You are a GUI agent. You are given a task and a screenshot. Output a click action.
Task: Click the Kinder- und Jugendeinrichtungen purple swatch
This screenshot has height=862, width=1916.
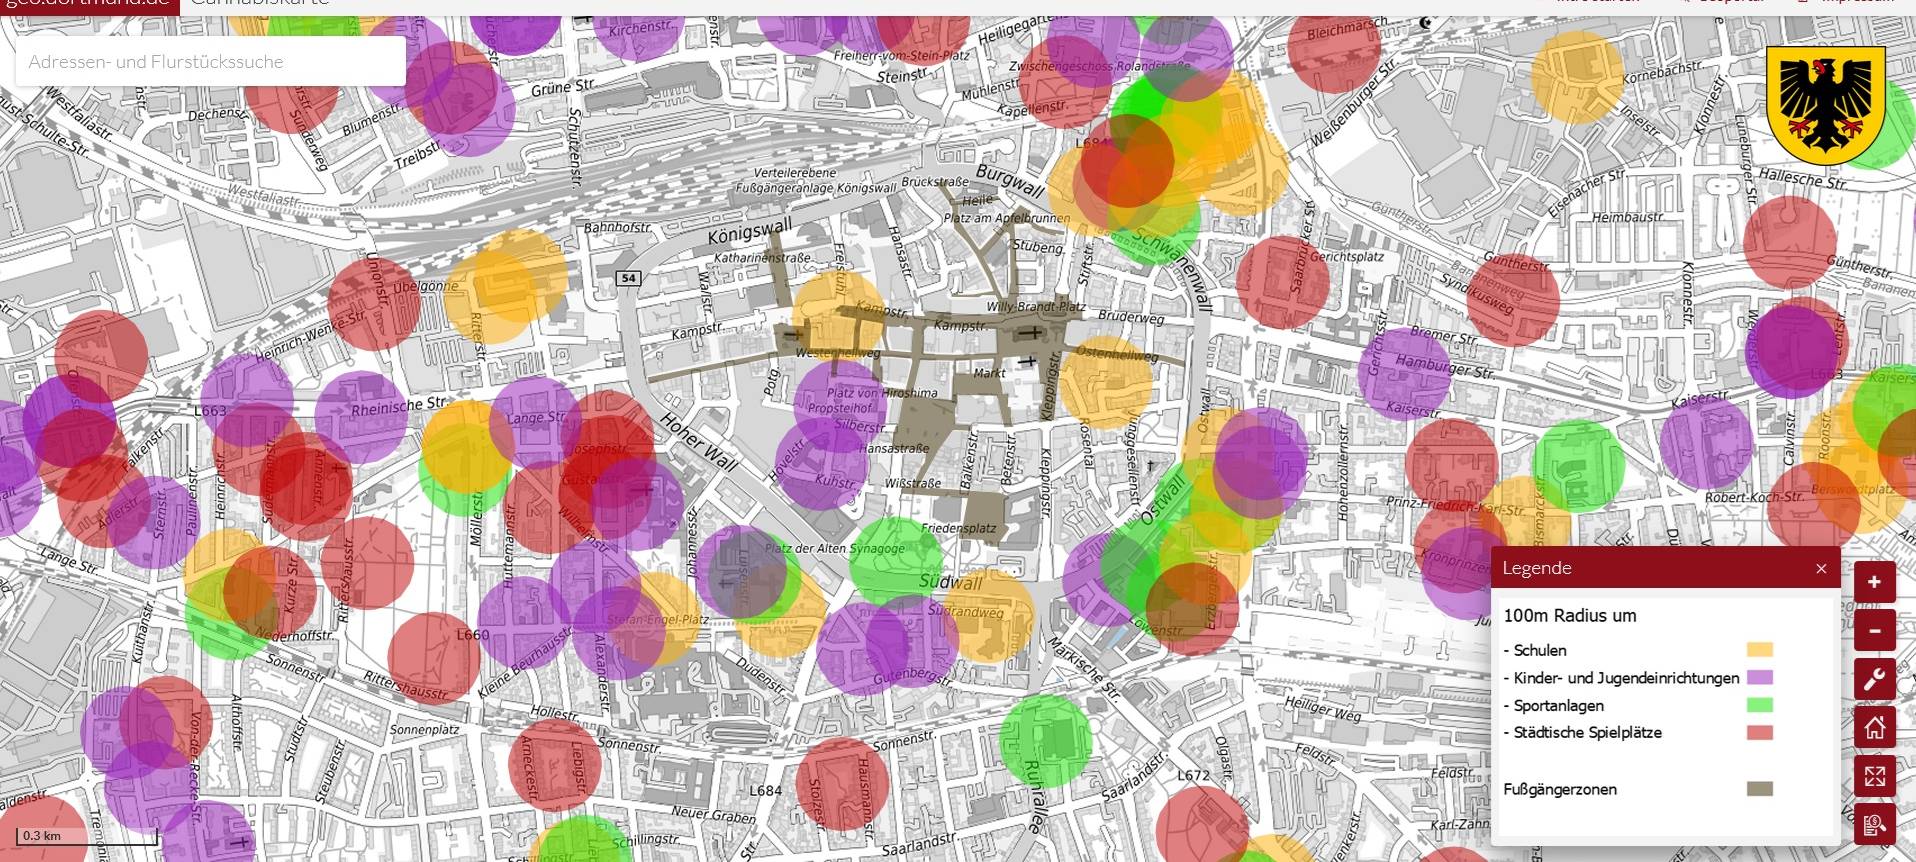(x=1759, y=678)
